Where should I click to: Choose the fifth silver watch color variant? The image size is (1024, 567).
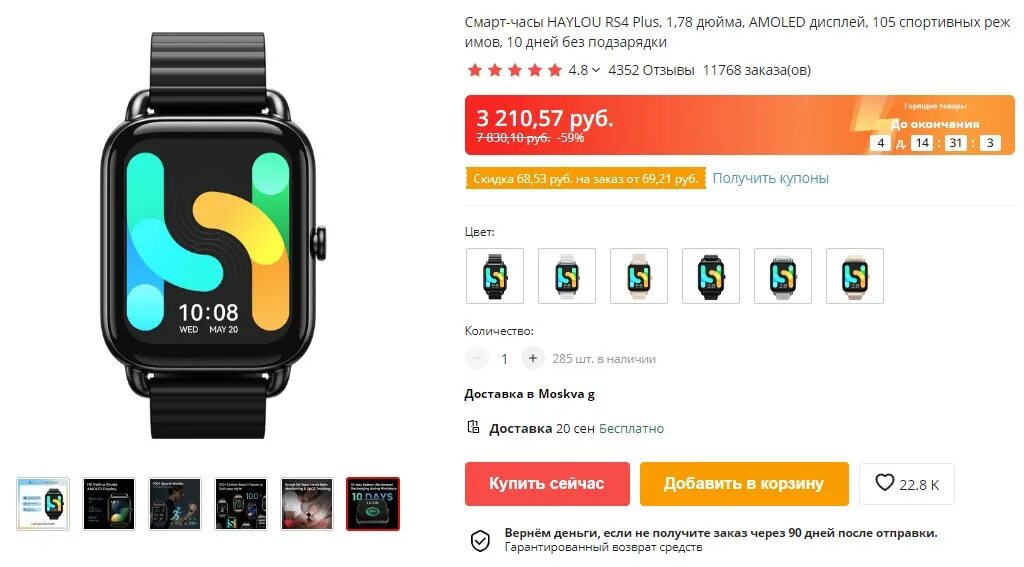point(782,276)
